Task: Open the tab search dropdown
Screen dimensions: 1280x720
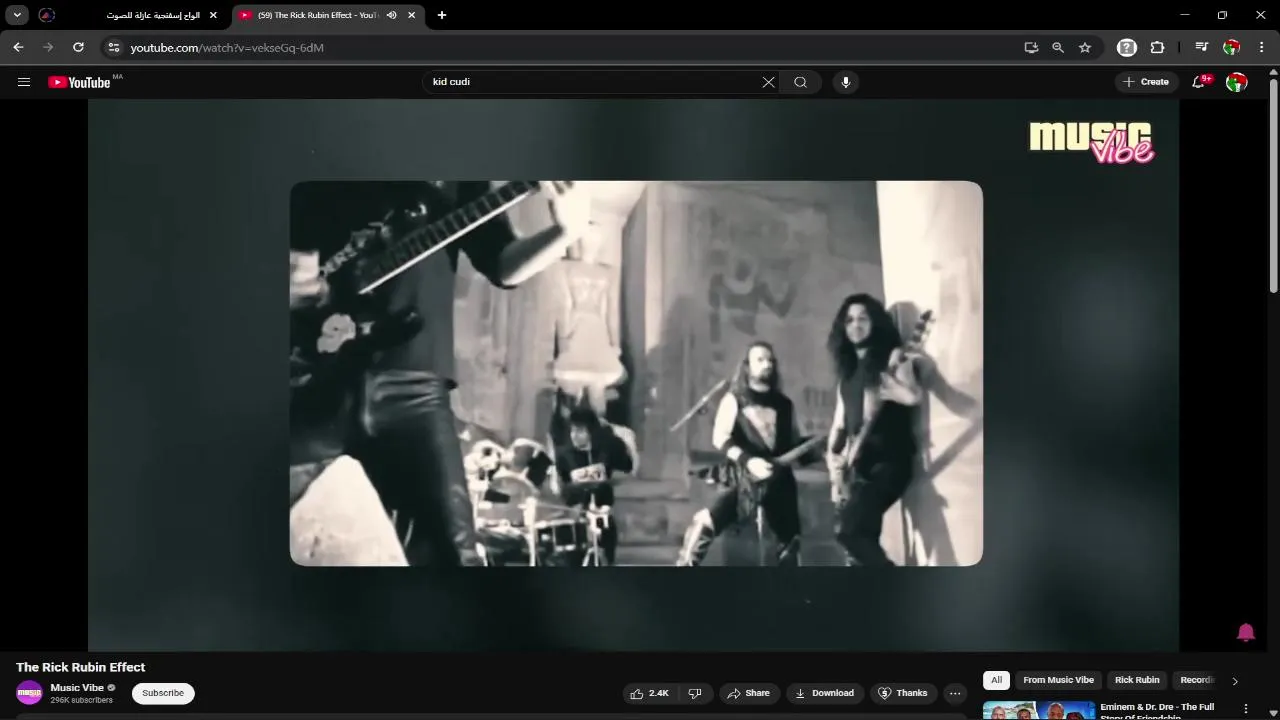Action: click(17, 15)
